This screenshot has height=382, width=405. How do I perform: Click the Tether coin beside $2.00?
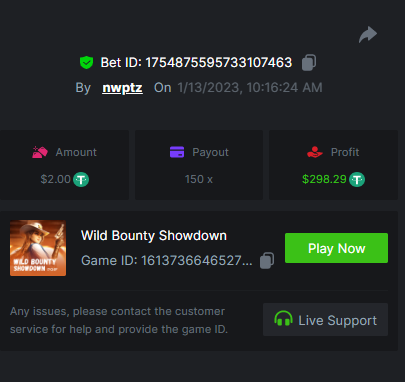(x=81, y=180)
